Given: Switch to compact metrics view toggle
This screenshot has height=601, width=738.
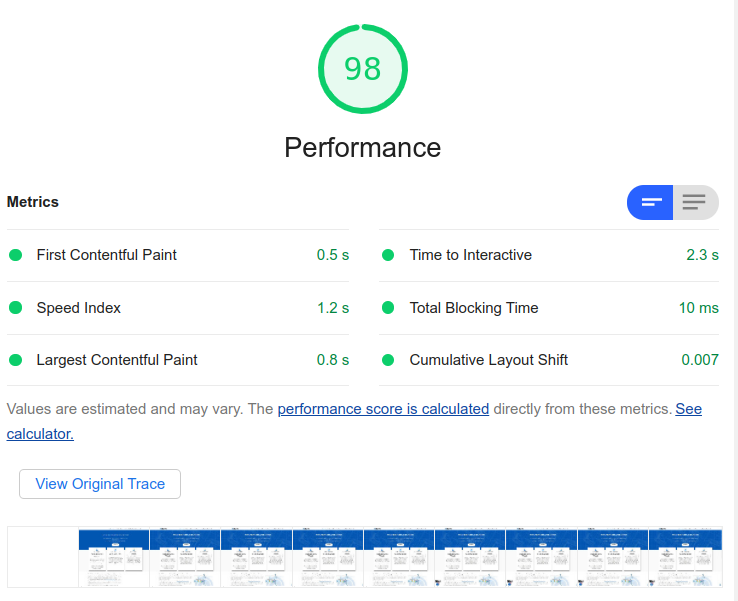Looking at the screenshot, I should coord(650,202).
